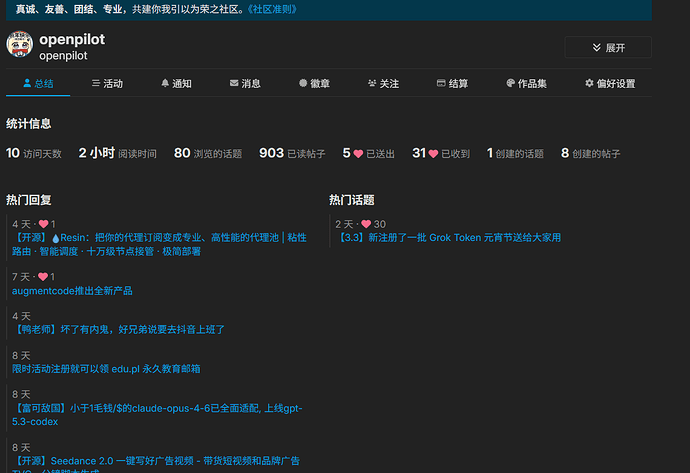This screenshot has width=690, height=473.
Task: Open the 徽章 tab
Action: [x=314, y=83]
